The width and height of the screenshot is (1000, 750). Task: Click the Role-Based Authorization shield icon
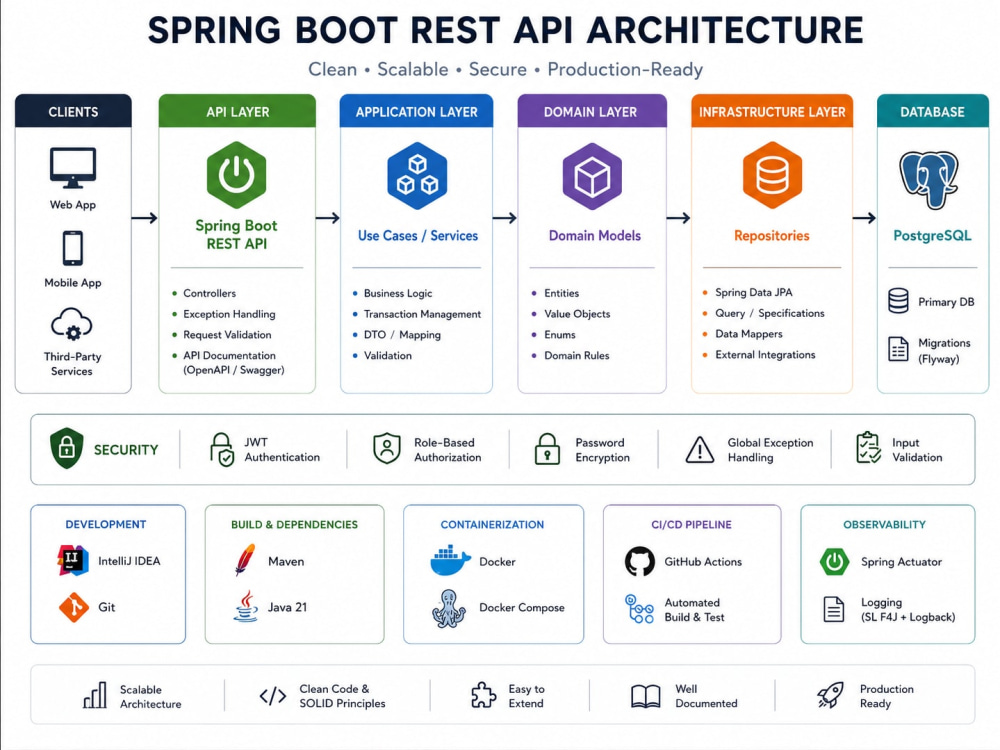tap(386, 448)
